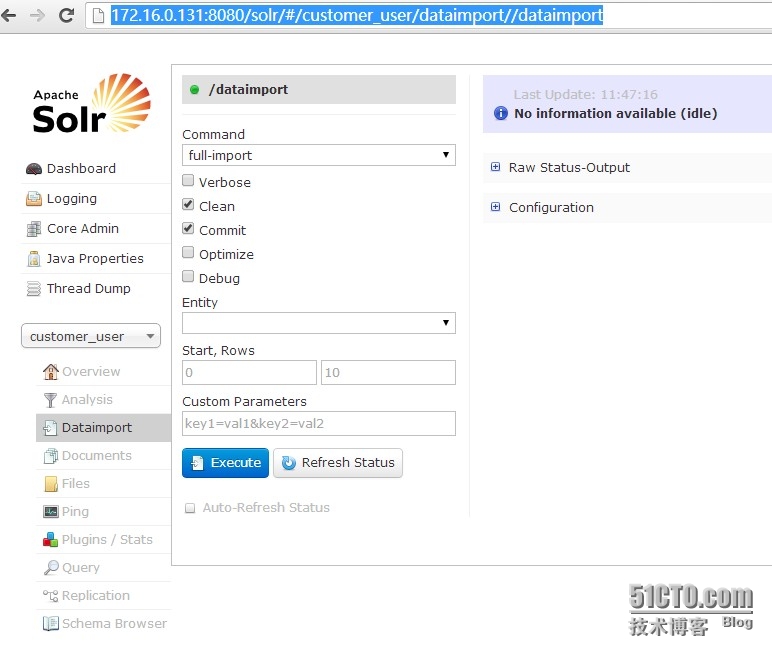Screen dimensions: 772x655
Task: Open Thread Dump page
Action: (89, 289)
